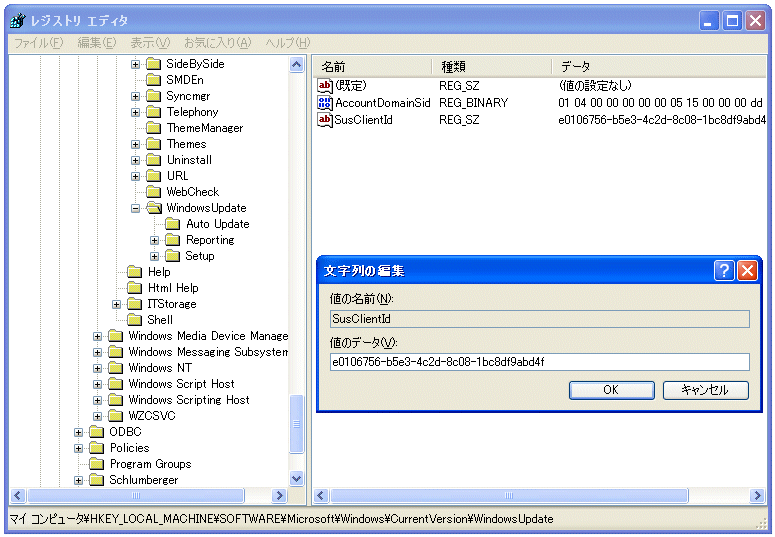Open the ヘルプ(H) menu

[x=288, y=43]
